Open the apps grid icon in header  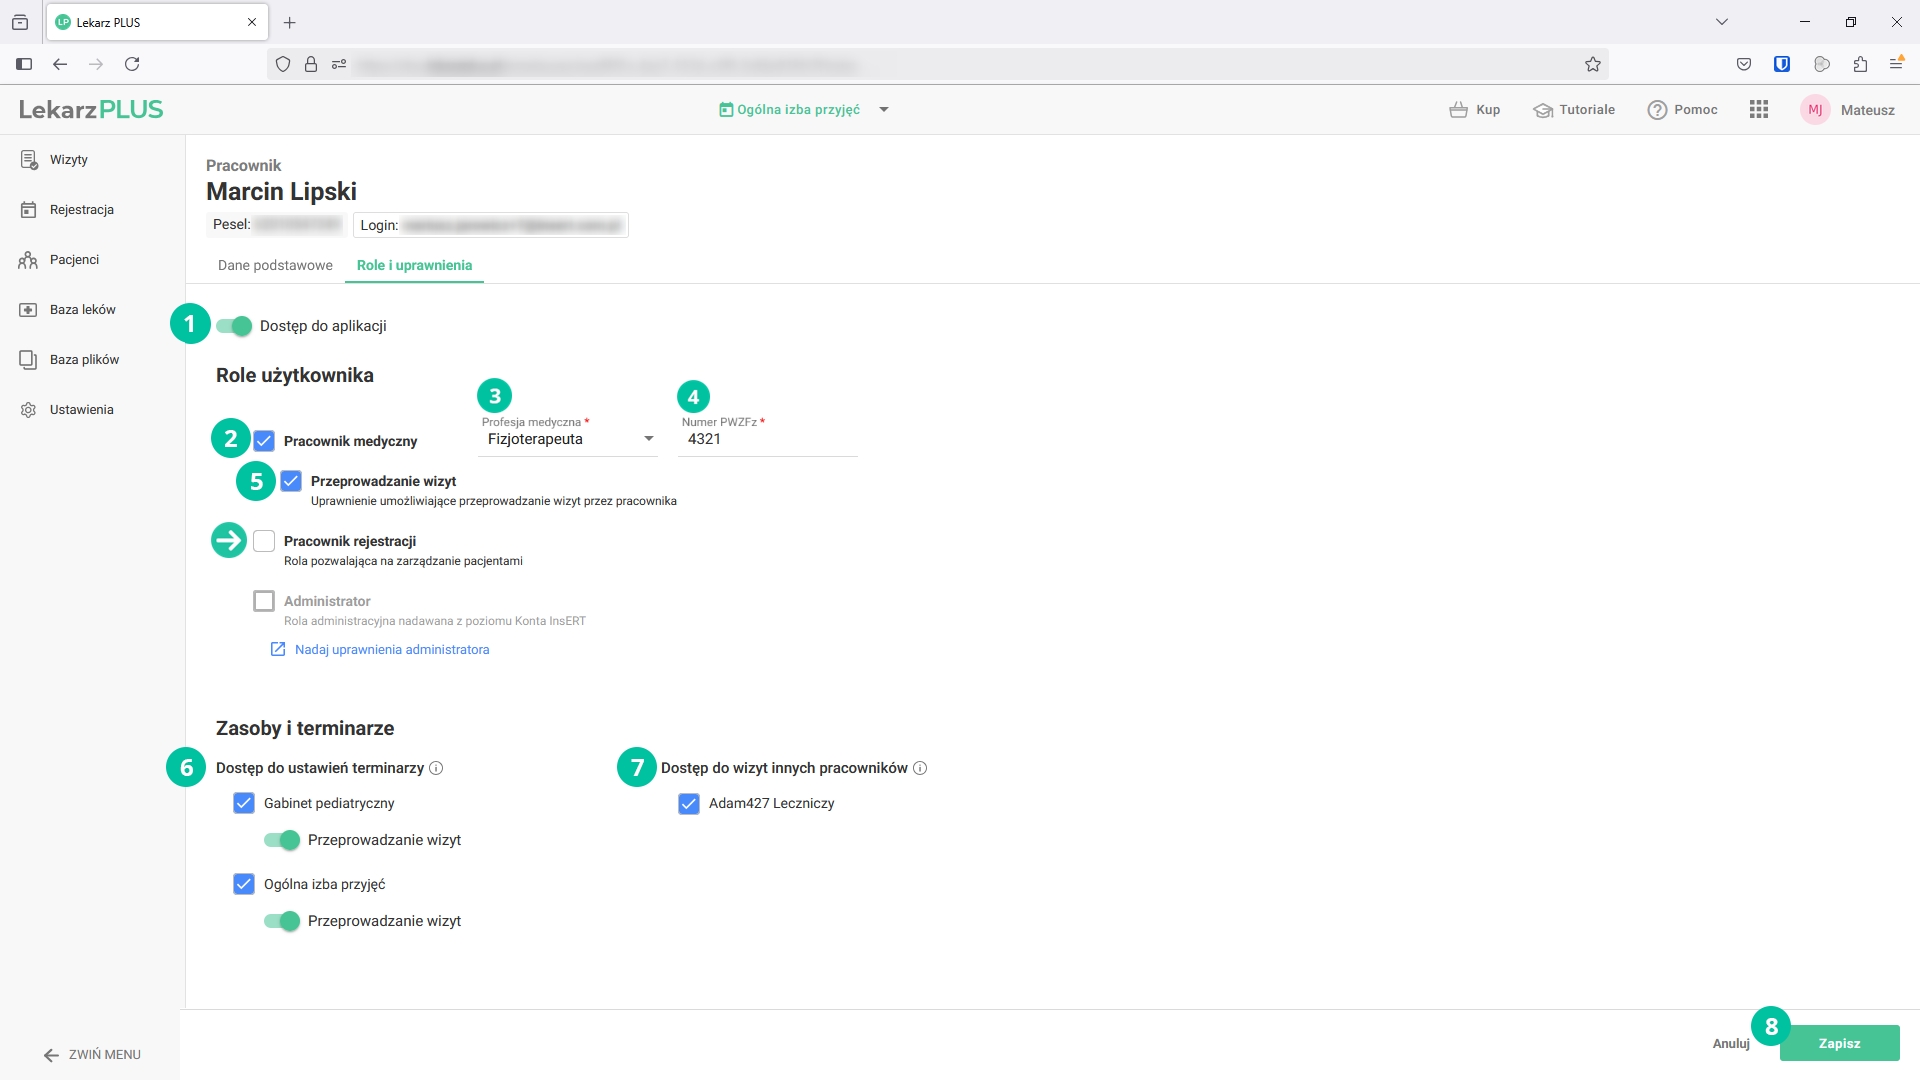pos(1759,110)
